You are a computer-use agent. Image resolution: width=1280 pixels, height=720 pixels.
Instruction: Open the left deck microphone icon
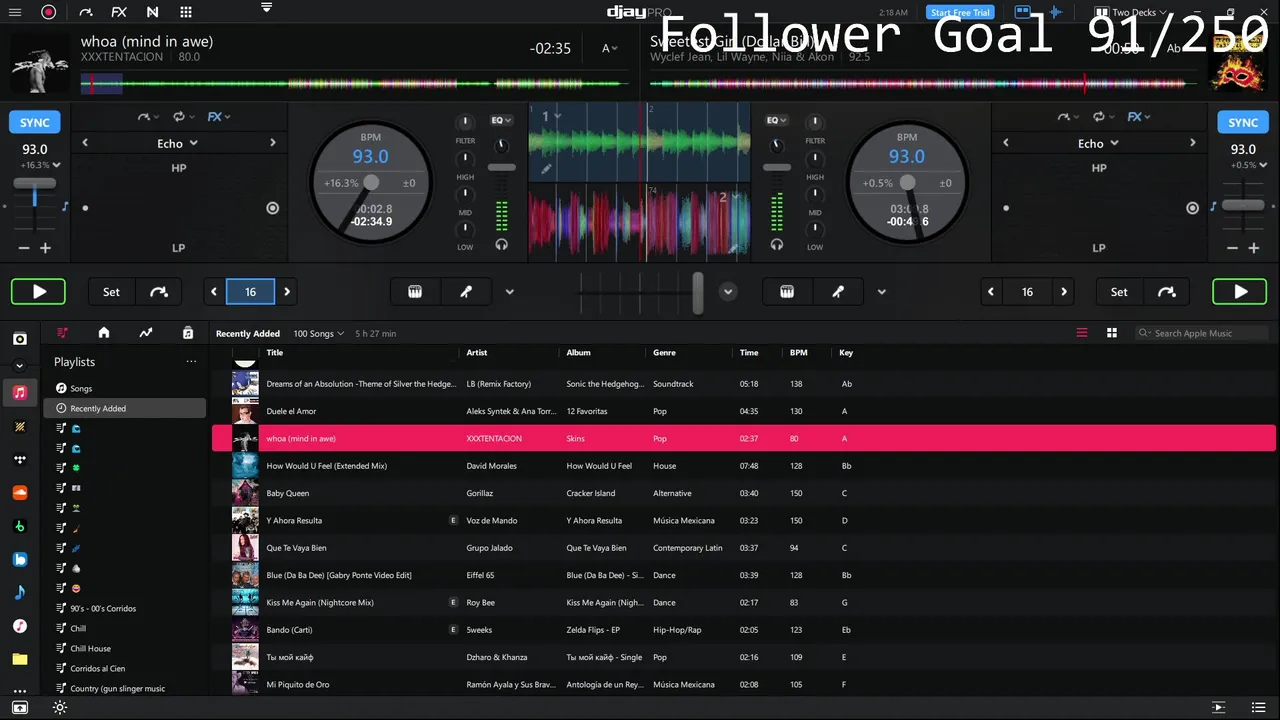point(465,292)
